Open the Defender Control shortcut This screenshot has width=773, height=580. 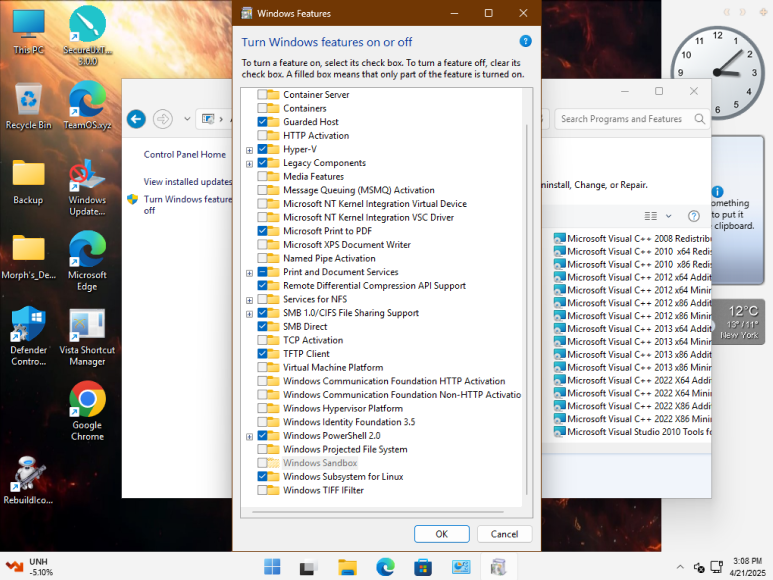(x=29, y=336)
